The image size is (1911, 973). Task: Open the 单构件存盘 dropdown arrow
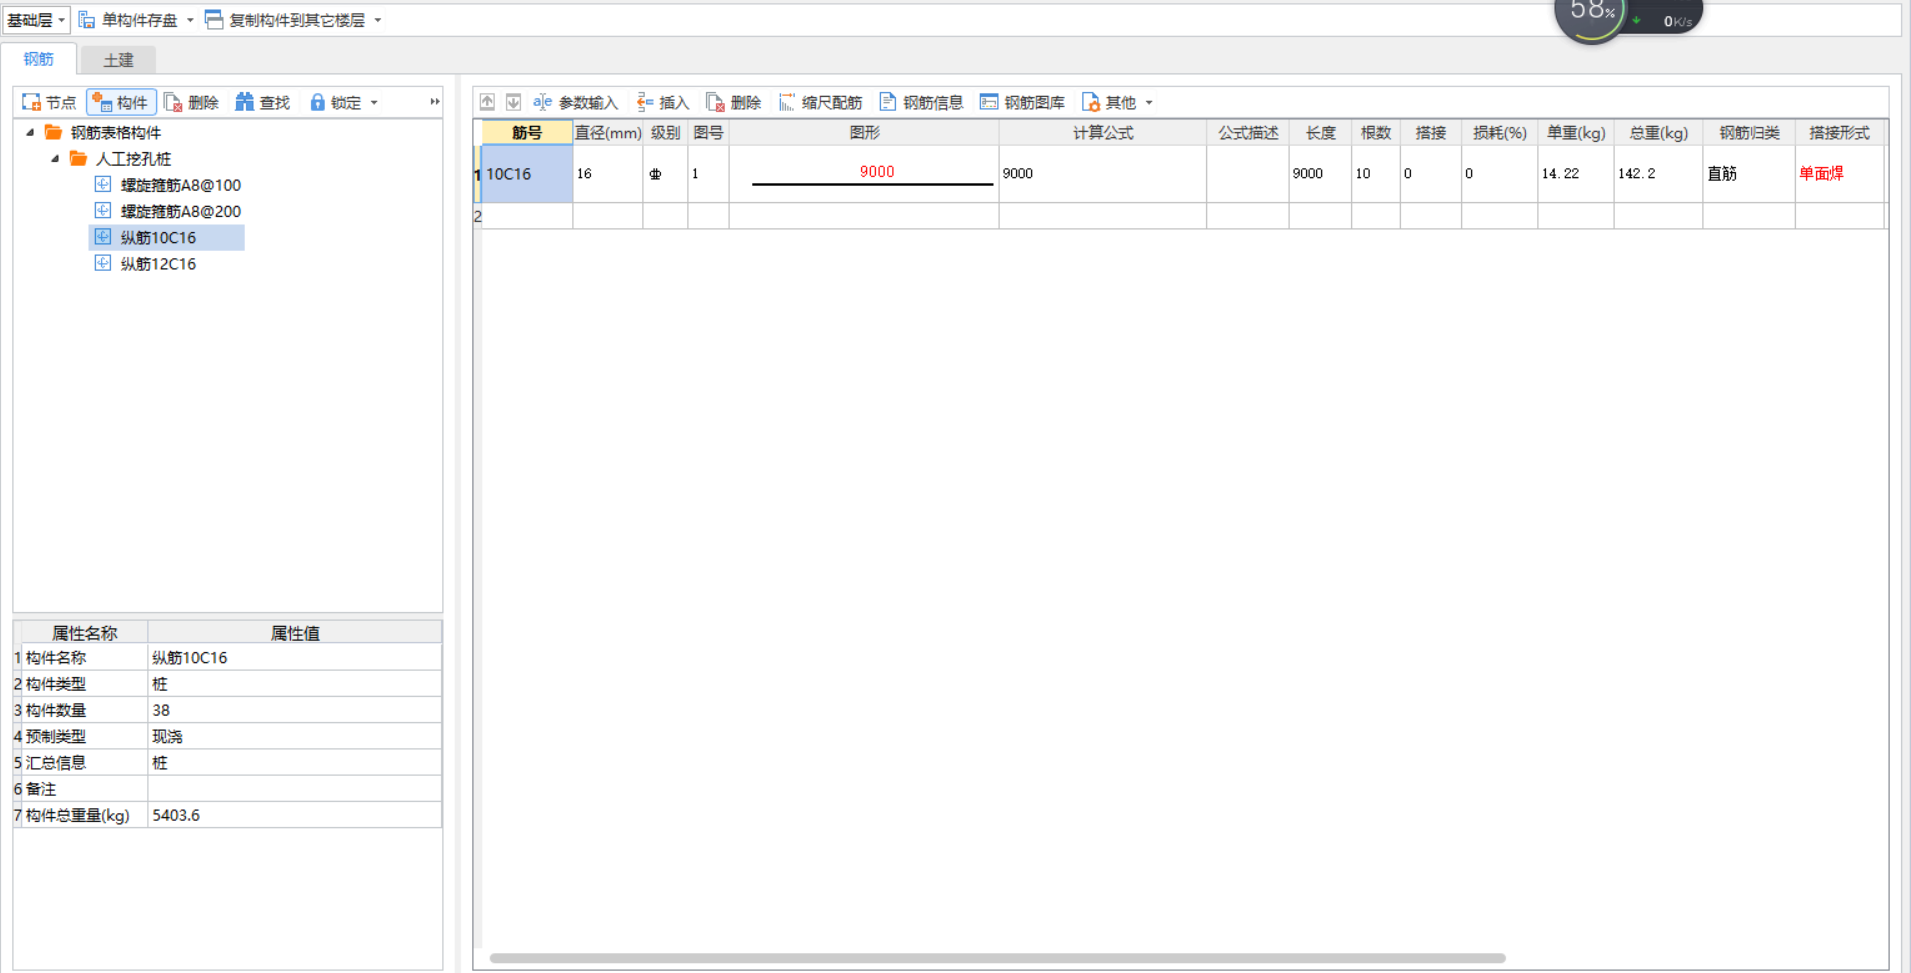tap(190, 20)
